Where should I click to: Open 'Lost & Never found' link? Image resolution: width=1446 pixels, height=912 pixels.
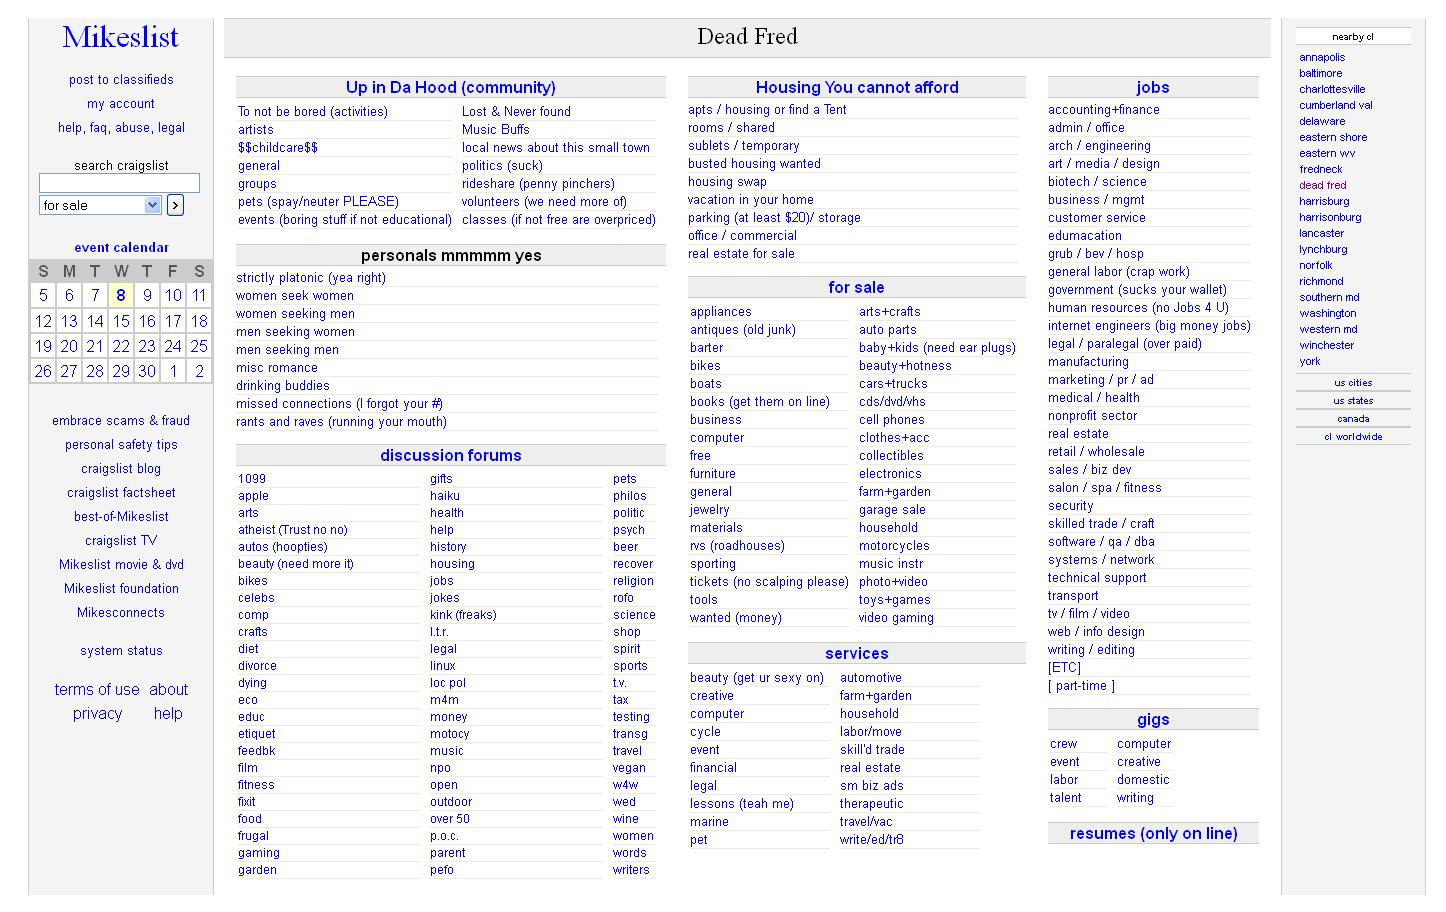(516, 112)
